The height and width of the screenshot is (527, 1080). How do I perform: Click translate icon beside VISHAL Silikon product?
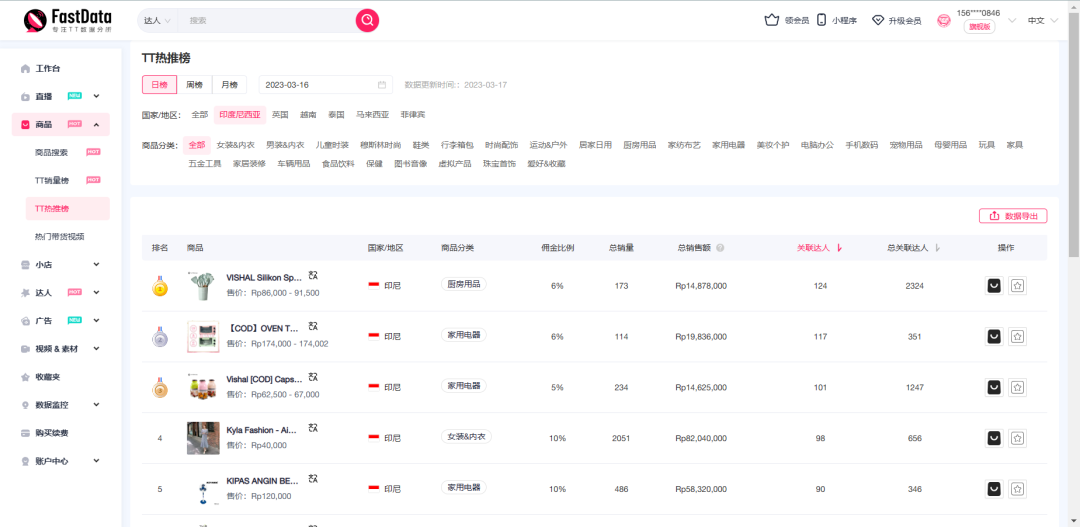[313, 275]
